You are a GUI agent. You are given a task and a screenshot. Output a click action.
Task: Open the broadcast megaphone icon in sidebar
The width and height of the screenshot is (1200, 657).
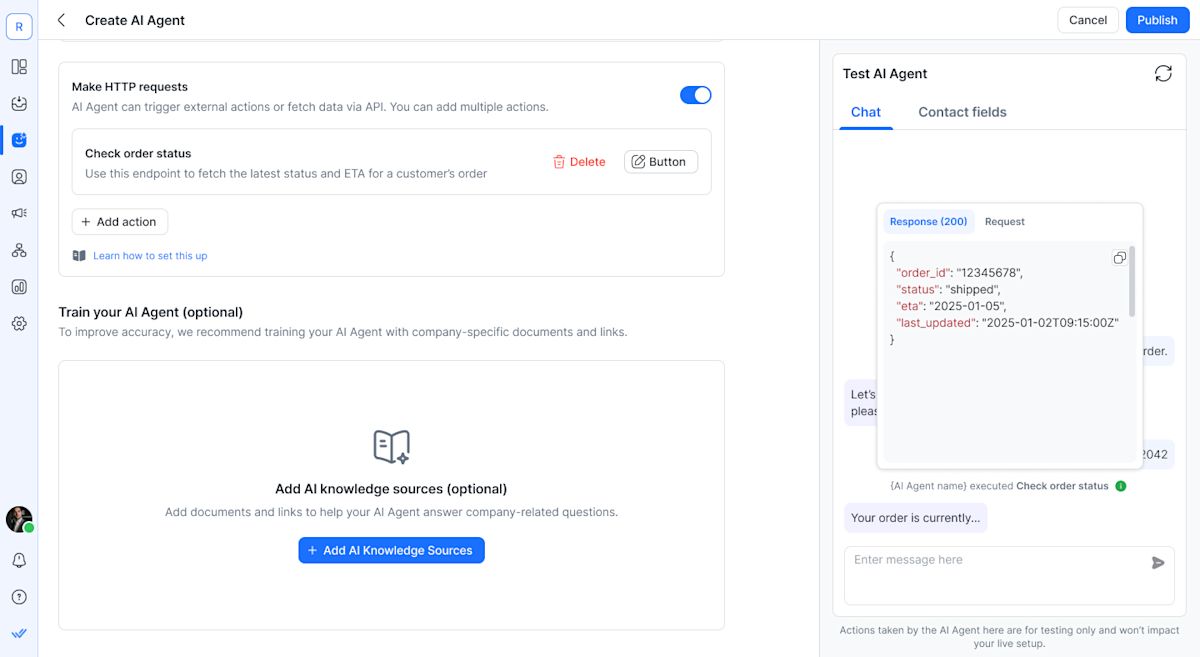coord(19,213)
